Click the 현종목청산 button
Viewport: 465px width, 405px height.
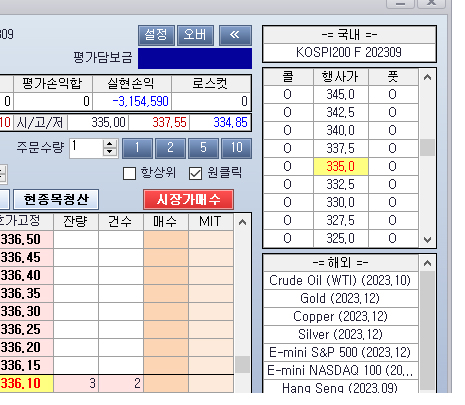[56, 200]
